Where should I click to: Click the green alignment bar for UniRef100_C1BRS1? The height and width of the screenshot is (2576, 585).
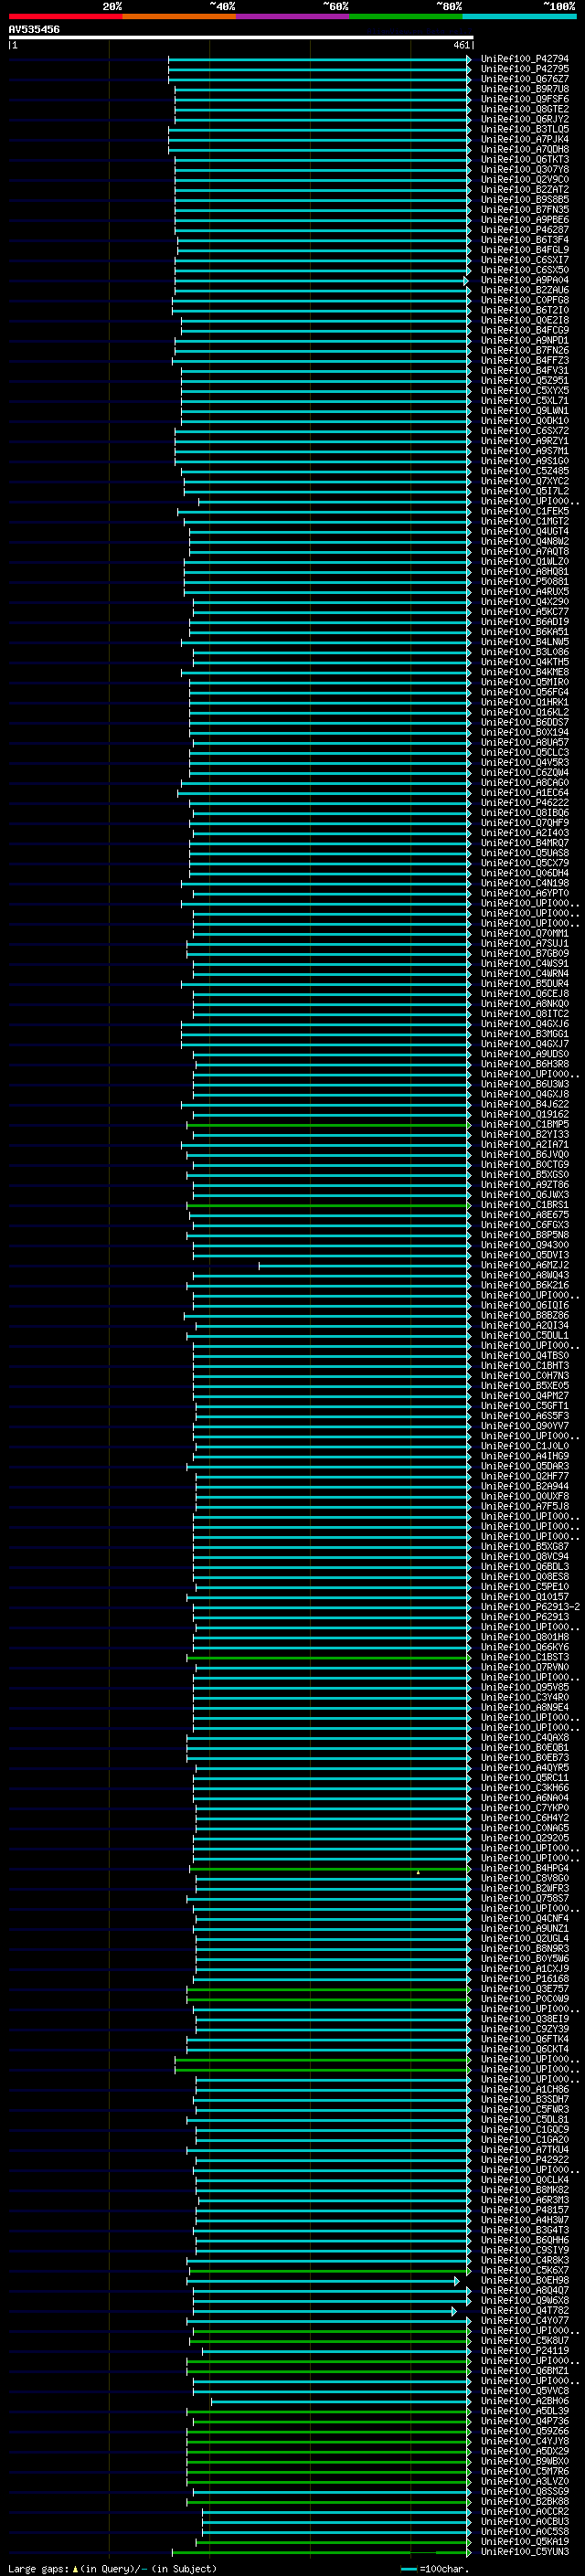tap(329, 1205)
